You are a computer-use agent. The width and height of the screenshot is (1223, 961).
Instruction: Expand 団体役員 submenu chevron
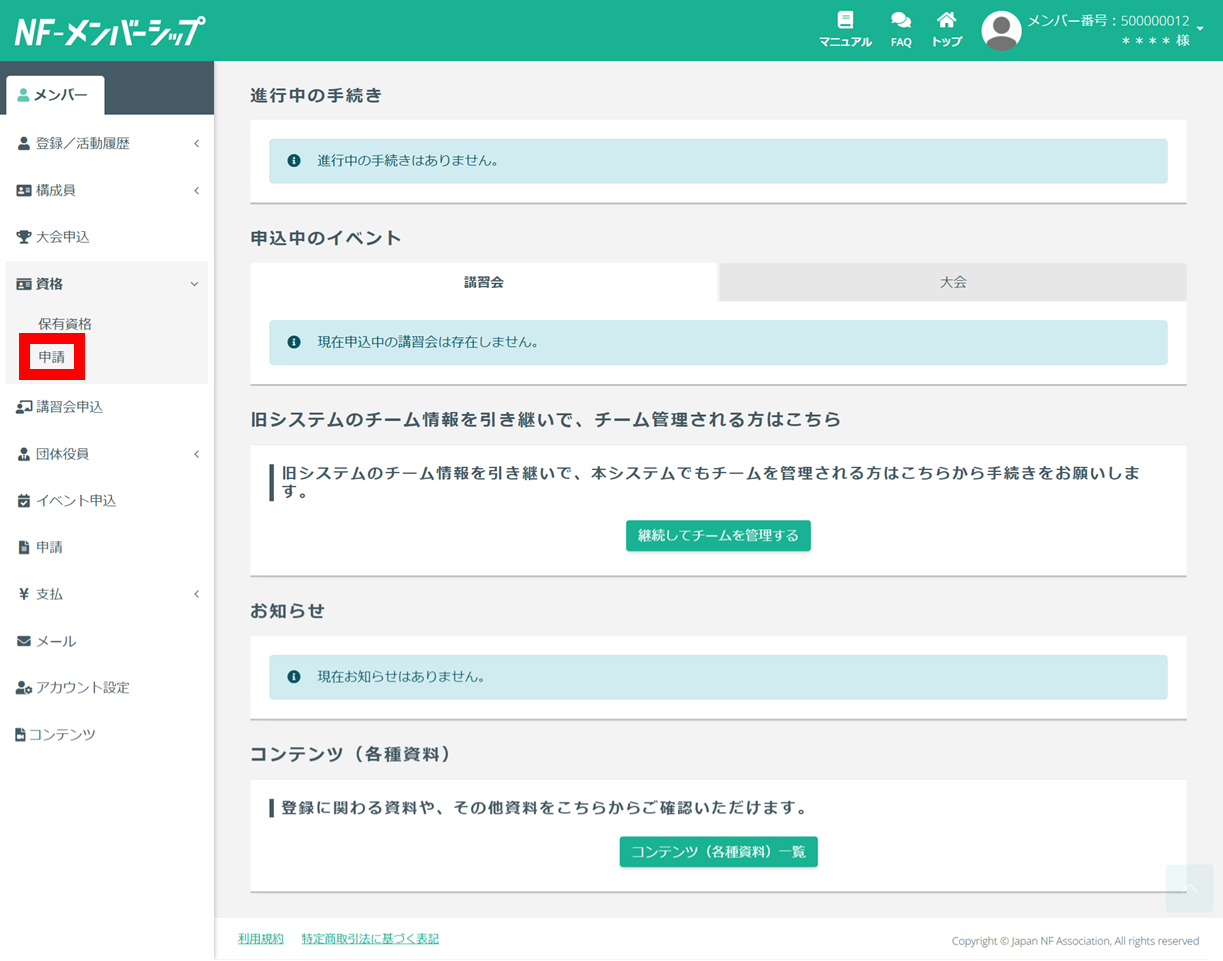click(x=196, y=454)
